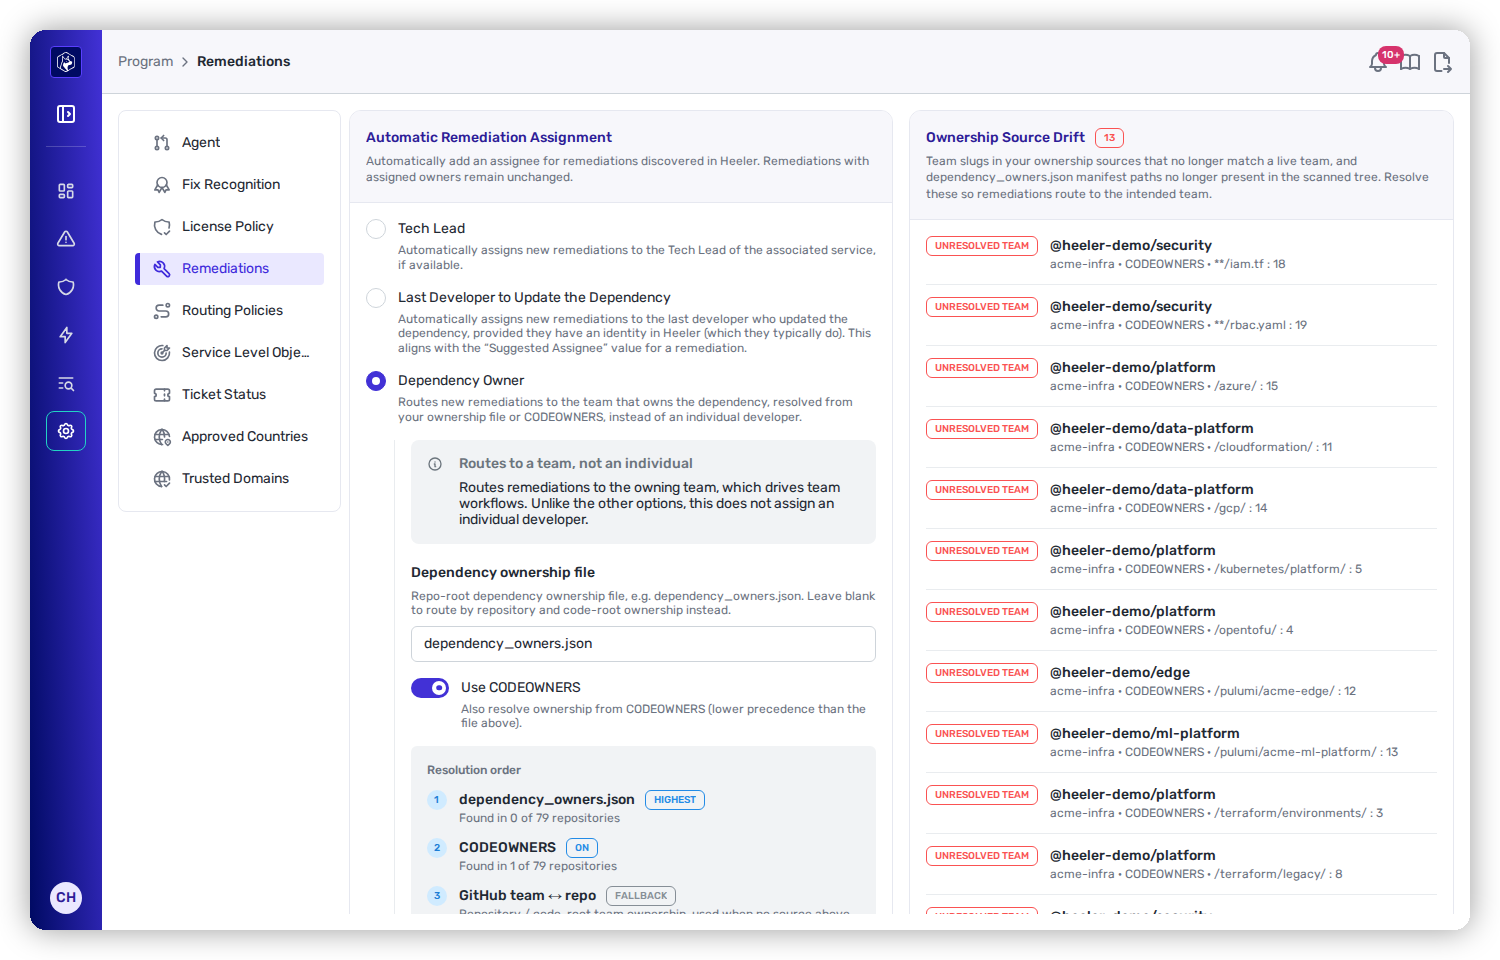Open the shield icon in sidebar
Image resolution: width=1500 pixels, height=960 pixels.
[x=66, y=287]
